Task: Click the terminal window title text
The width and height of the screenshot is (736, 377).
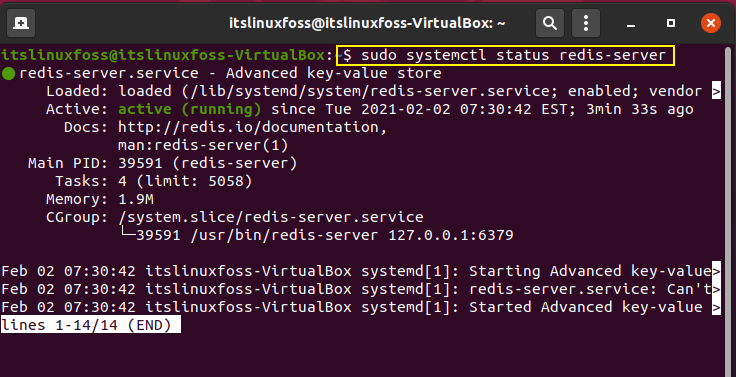Action: tap(367, 23)
